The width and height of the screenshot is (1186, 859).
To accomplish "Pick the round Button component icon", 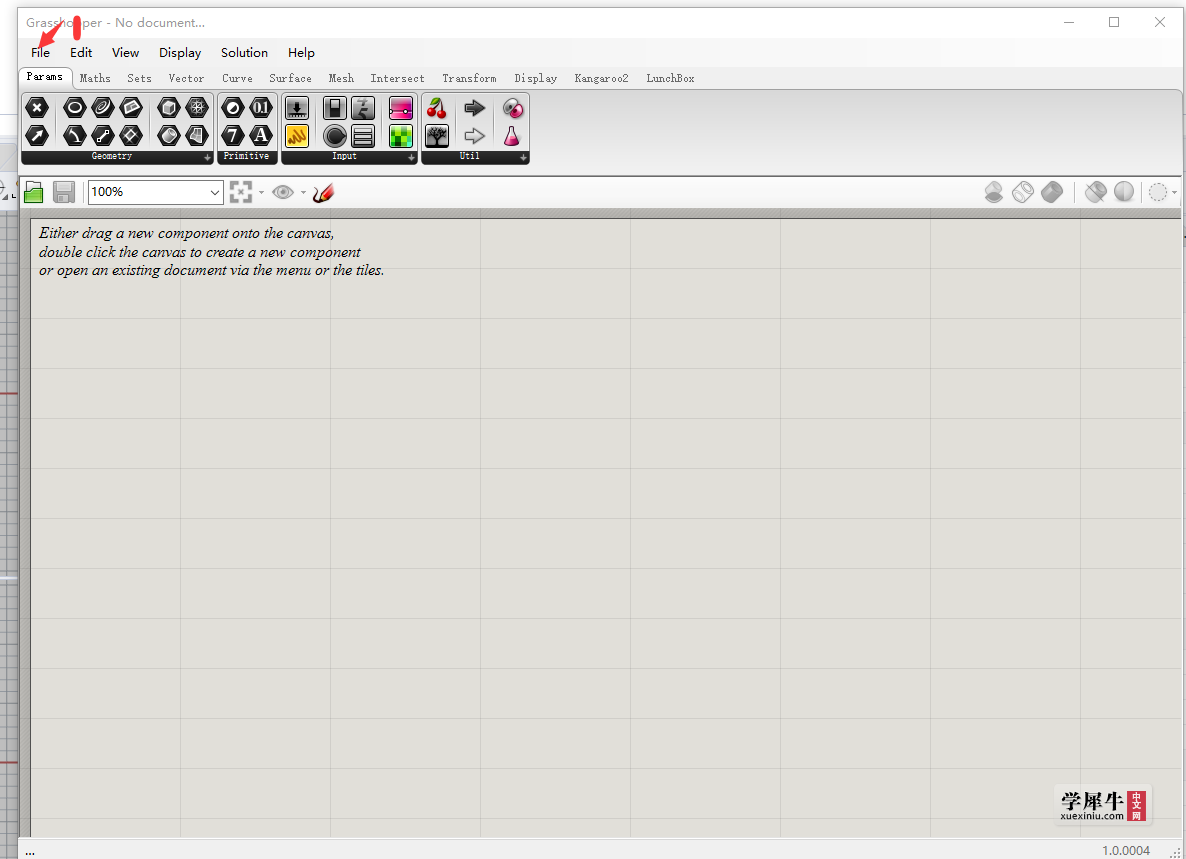I will tap(335, 135).
